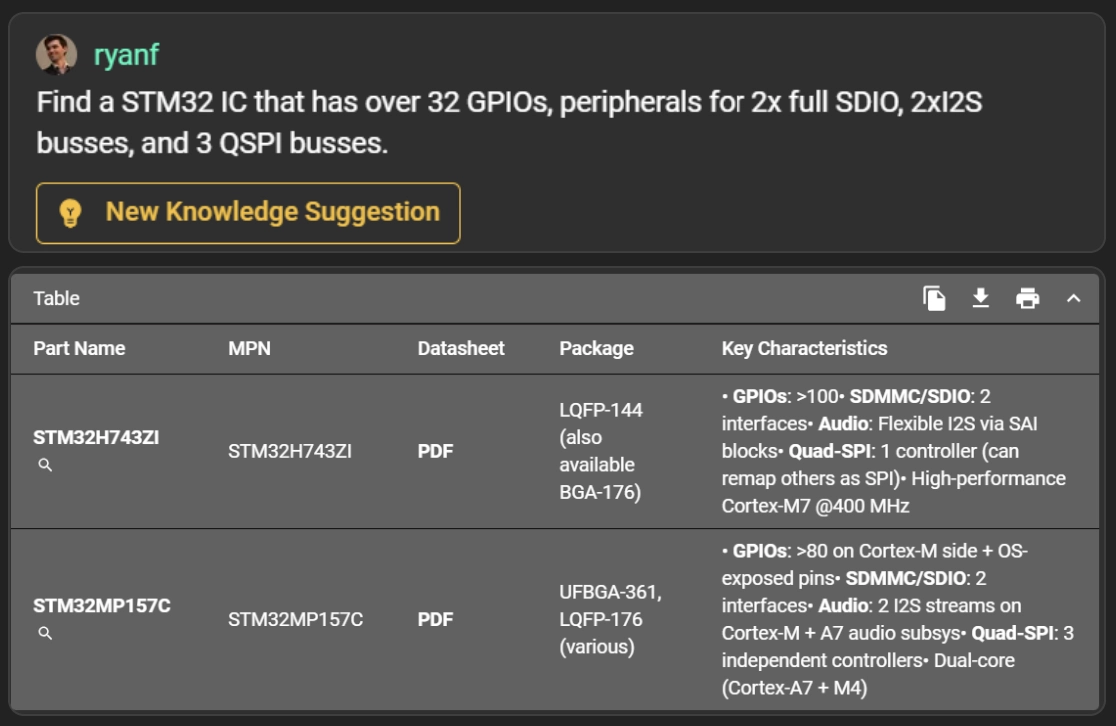
Task: Open ryanf's profile avatar picture
Action: [x=56, y=55]
